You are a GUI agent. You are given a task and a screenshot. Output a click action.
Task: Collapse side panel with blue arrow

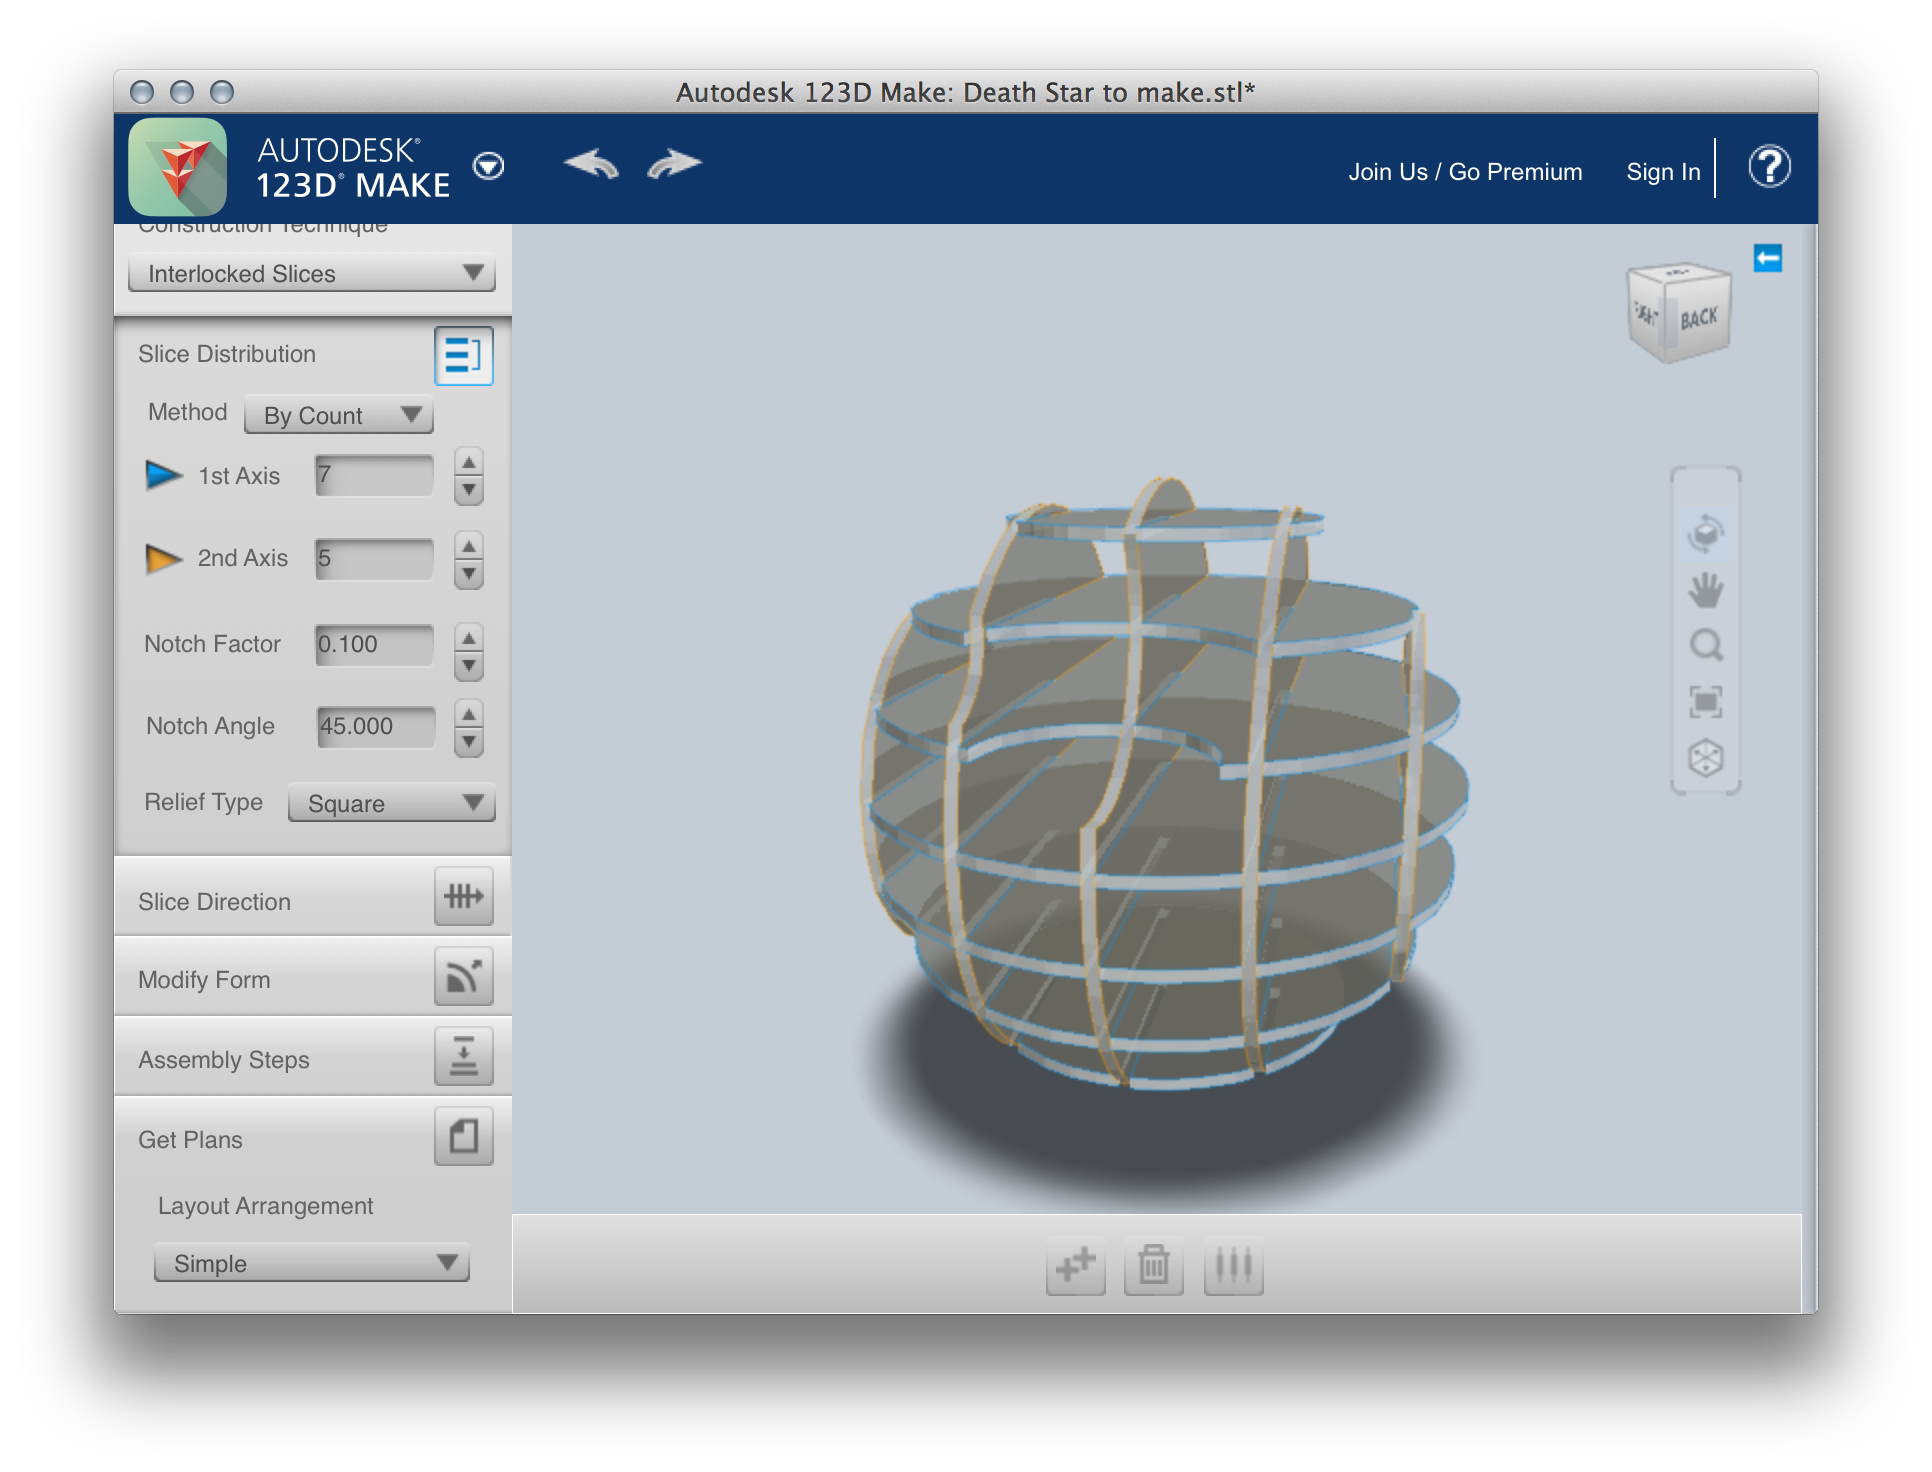click(1767, 259)
